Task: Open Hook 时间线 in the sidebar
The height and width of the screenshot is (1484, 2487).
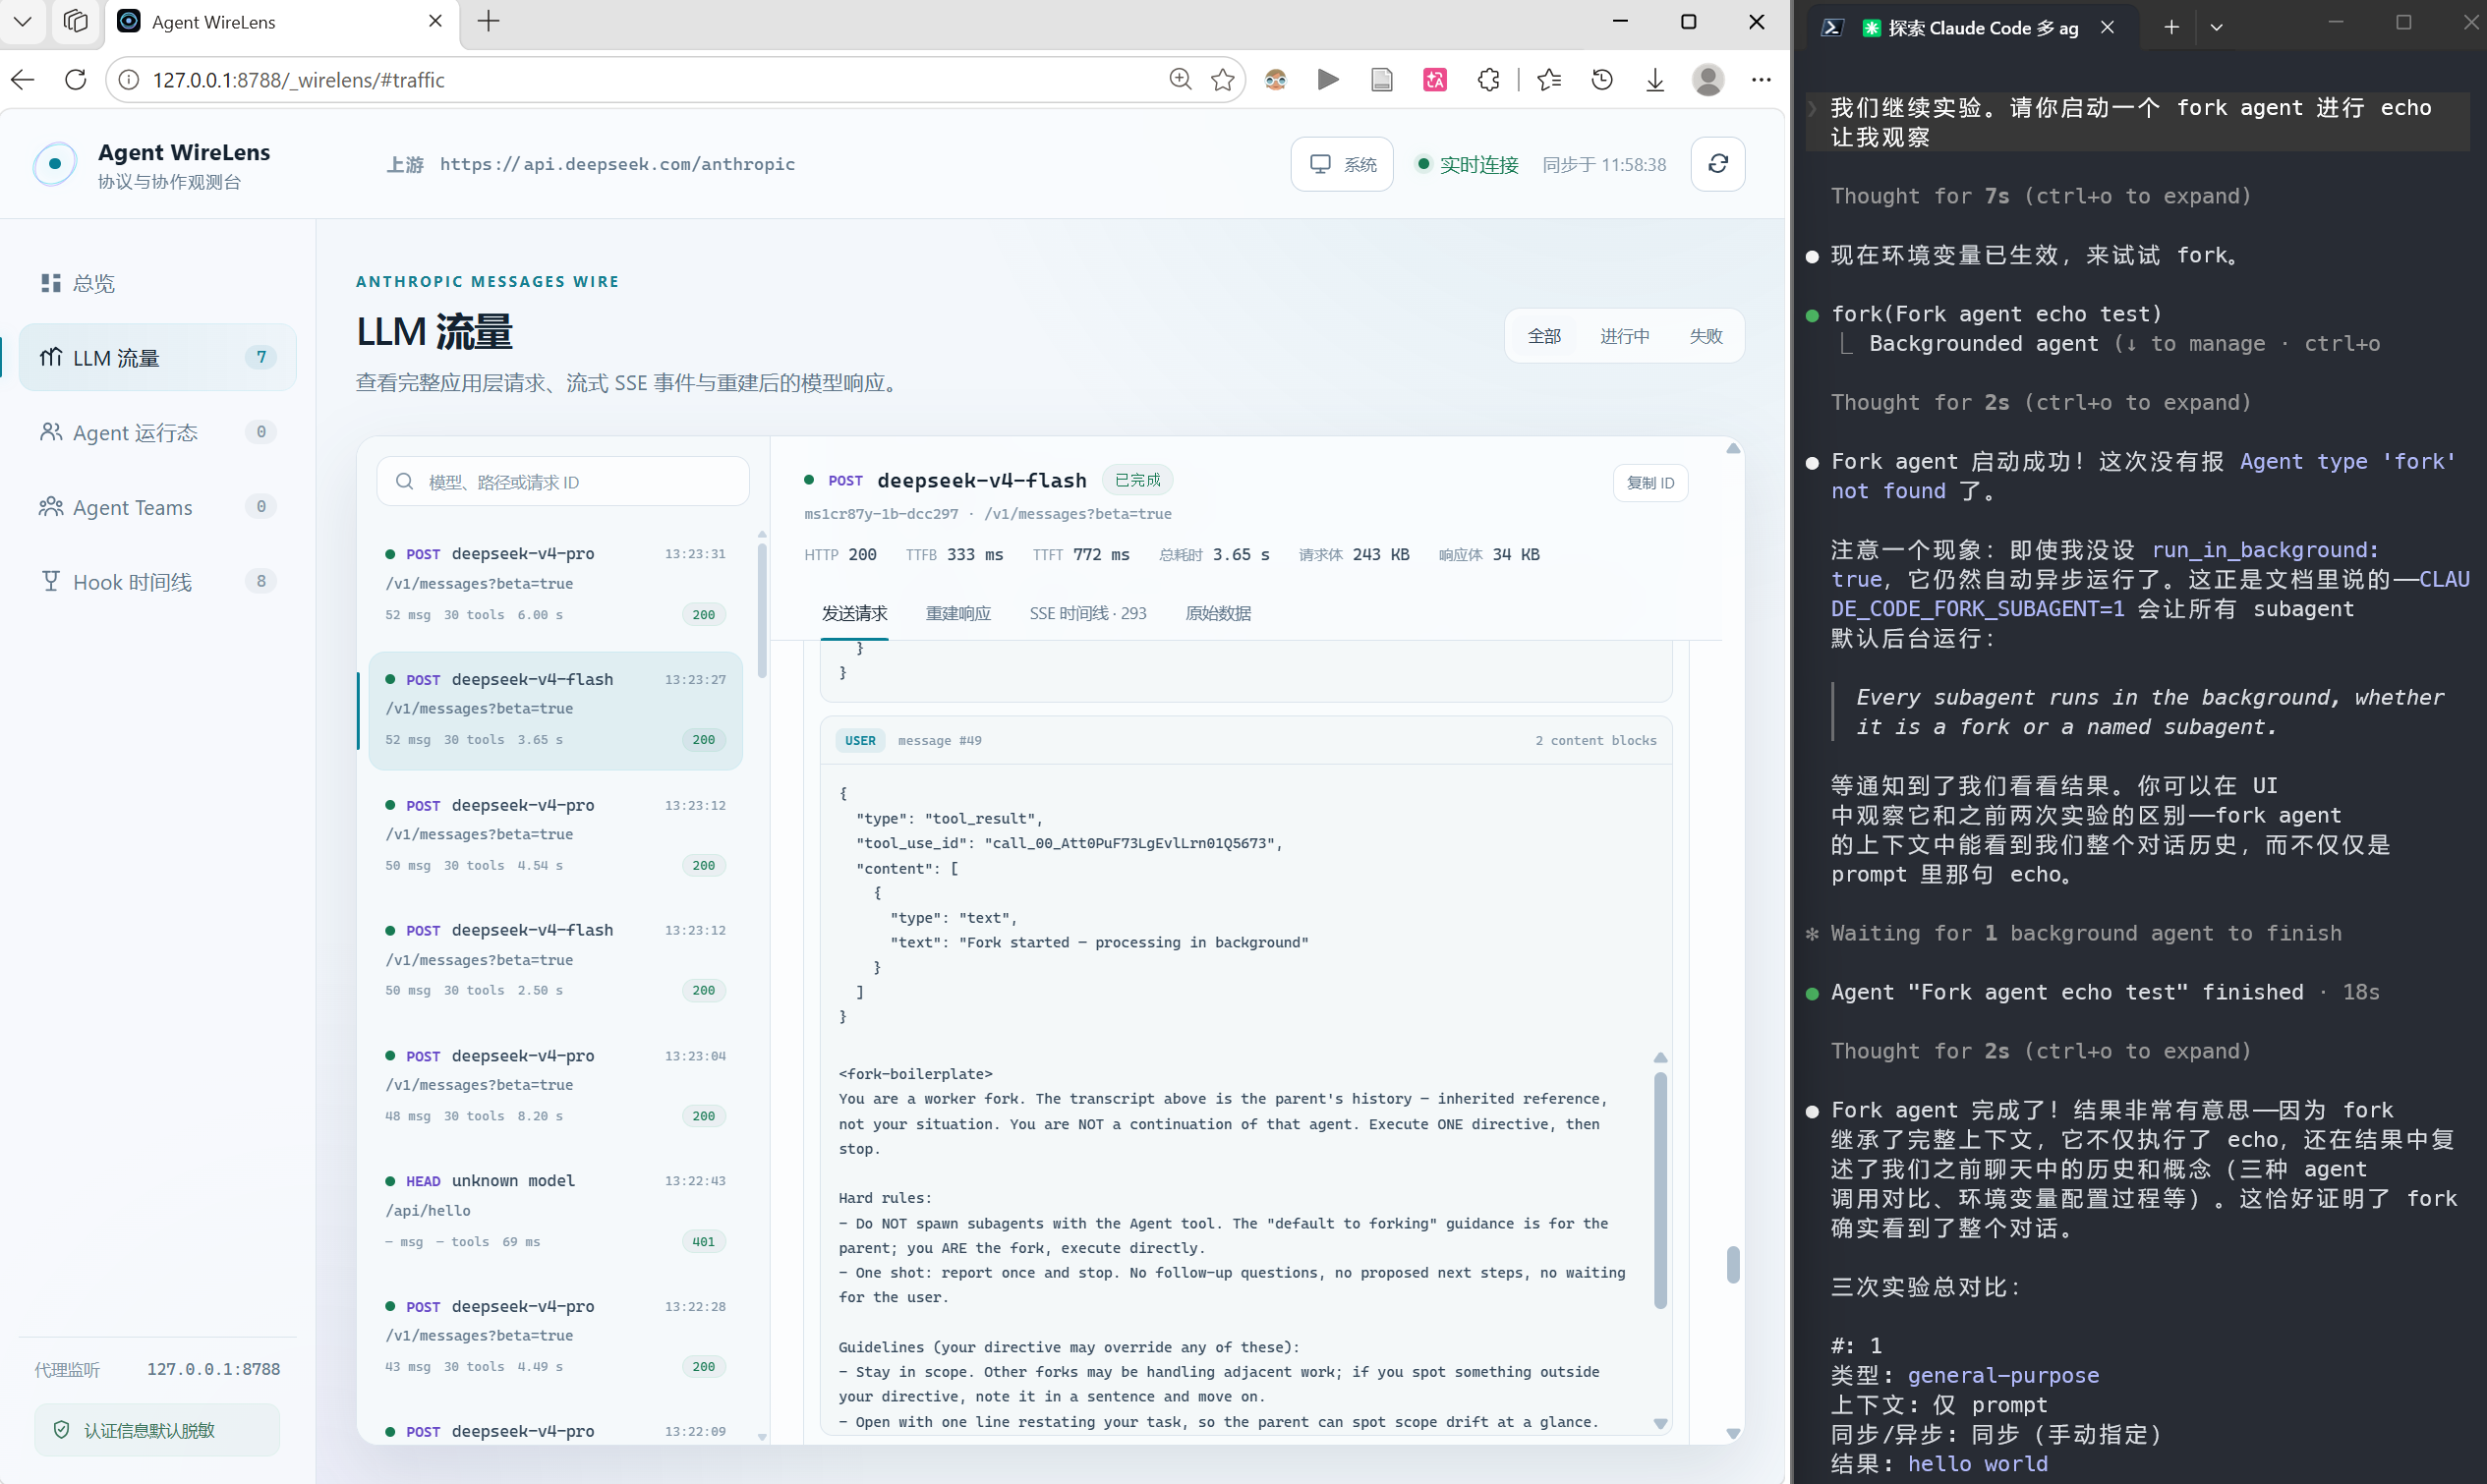Action: coord(157,581)
